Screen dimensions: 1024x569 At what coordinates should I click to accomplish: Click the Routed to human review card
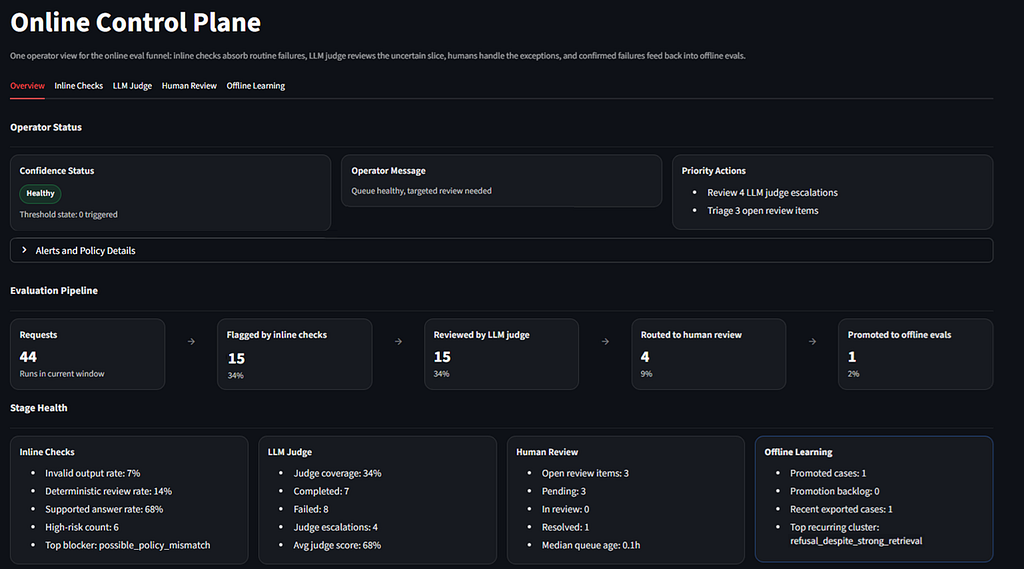(709, 354)
